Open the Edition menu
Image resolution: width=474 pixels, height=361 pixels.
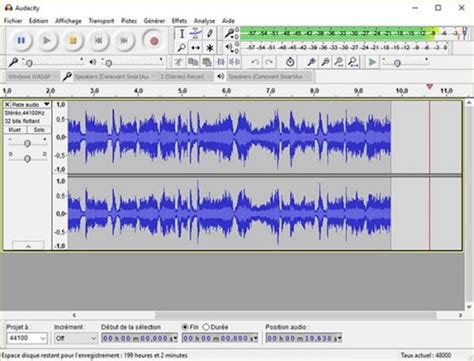tap(38, 21)
